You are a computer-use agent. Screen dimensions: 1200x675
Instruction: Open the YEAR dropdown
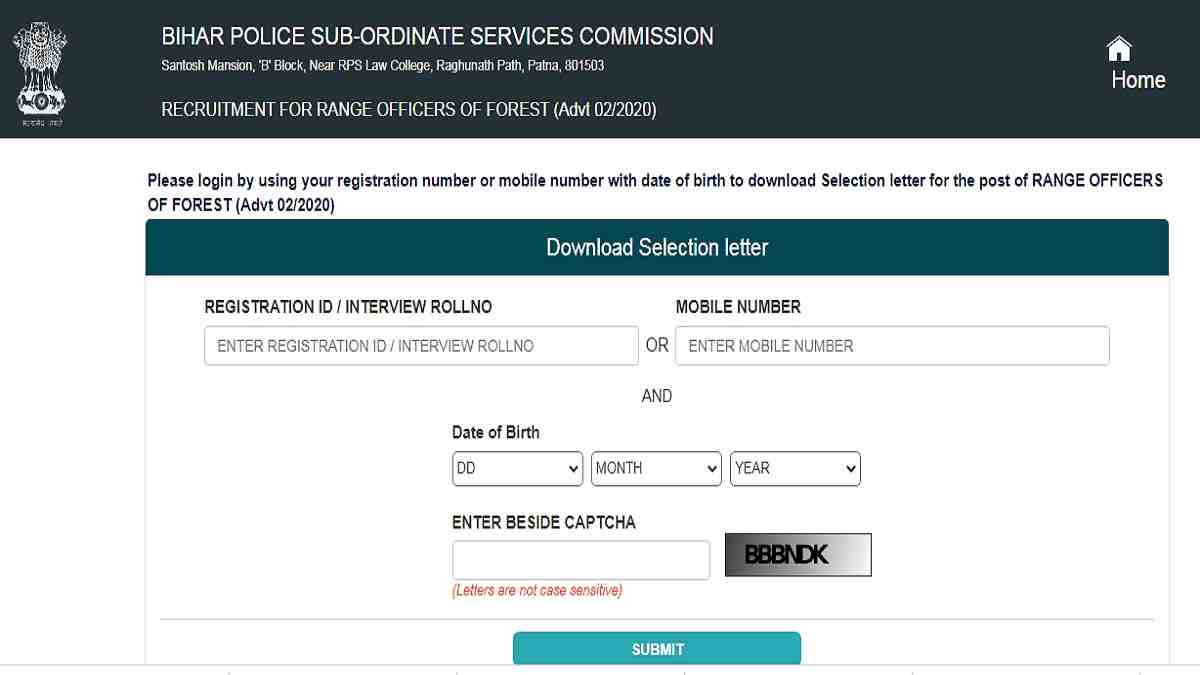[x=795, y=468]
